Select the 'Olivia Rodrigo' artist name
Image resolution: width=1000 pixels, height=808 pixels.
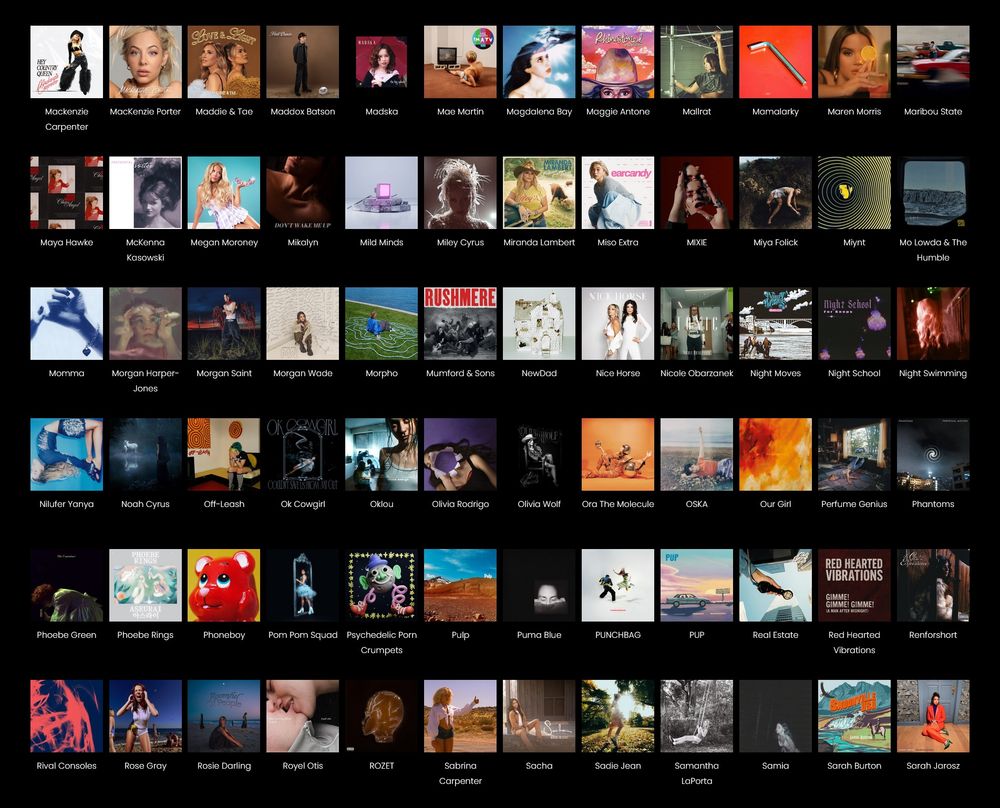(460, 504)
